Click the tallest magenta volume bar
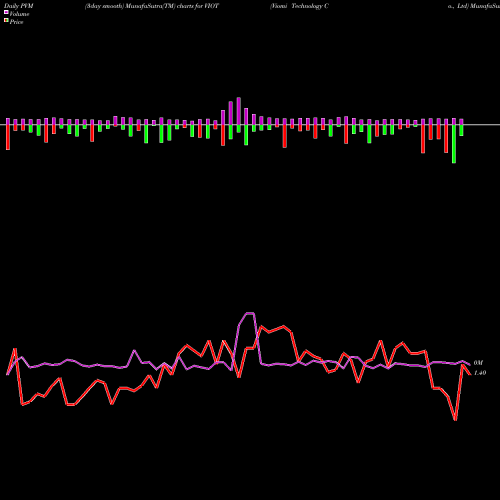This screenshot has height=500, width=500. point(239,111)
